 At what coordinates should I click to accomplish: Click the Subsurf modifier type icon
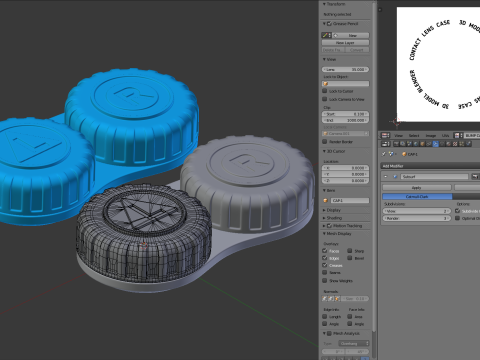(x=395, y=177)
